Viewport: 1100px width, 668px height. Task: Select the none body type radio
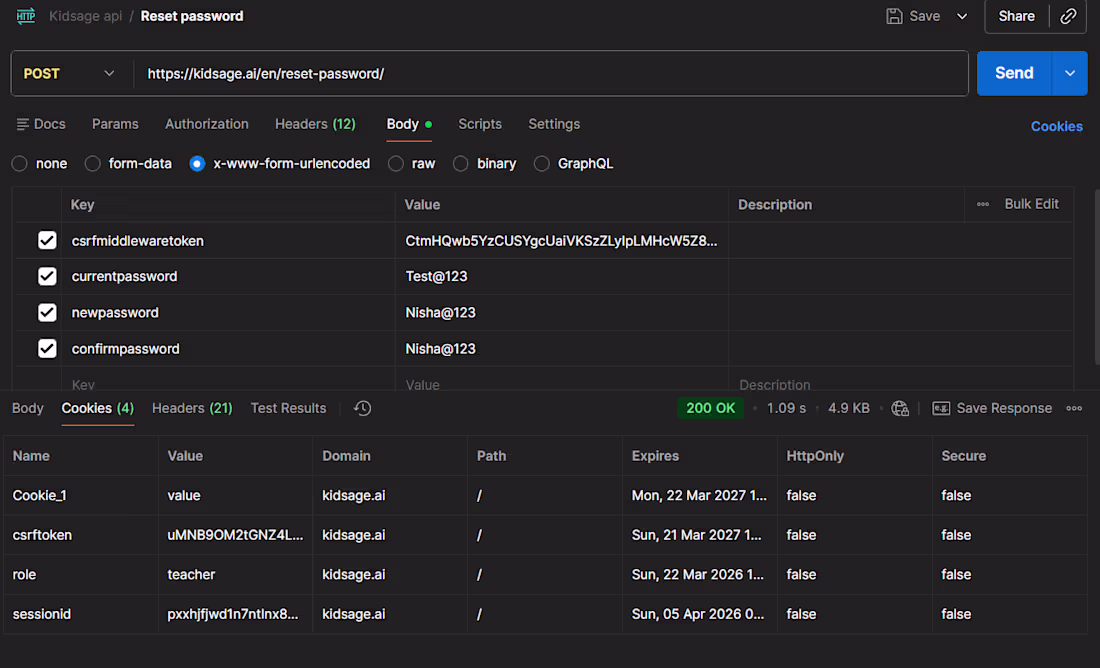[x=20, y=163]
